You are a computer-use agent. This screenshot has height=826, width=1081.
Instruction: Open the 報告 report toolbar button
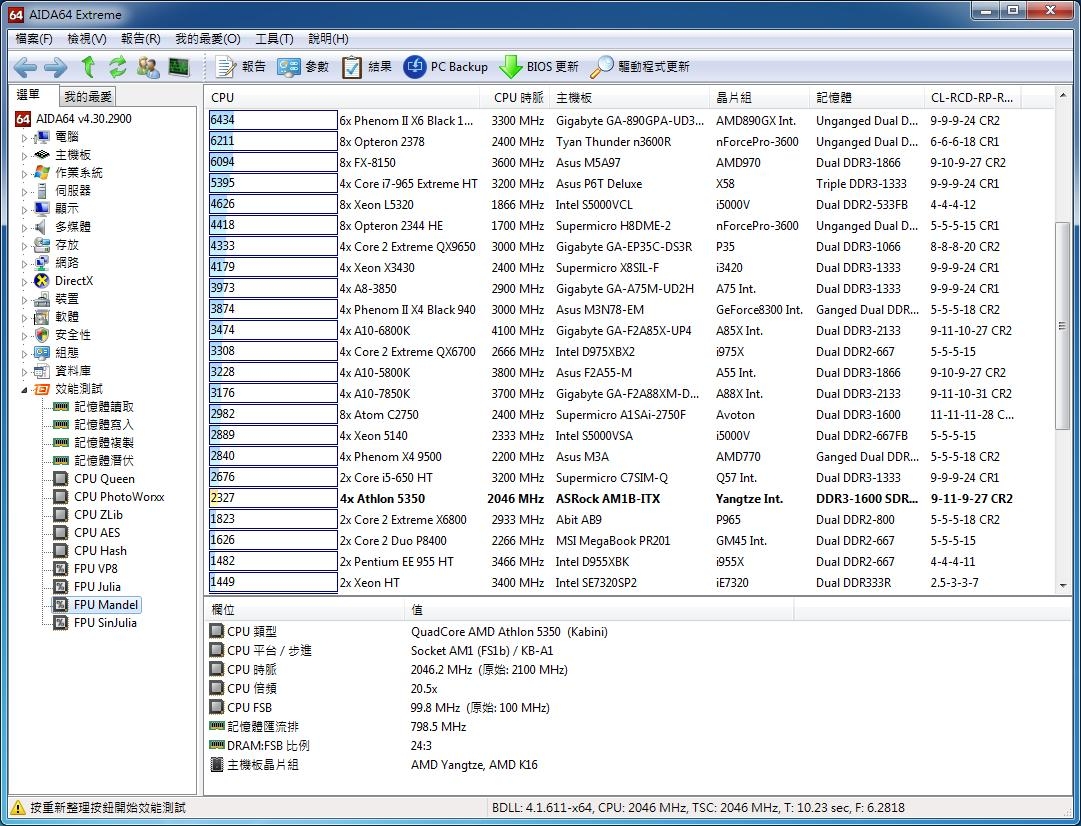241,67
